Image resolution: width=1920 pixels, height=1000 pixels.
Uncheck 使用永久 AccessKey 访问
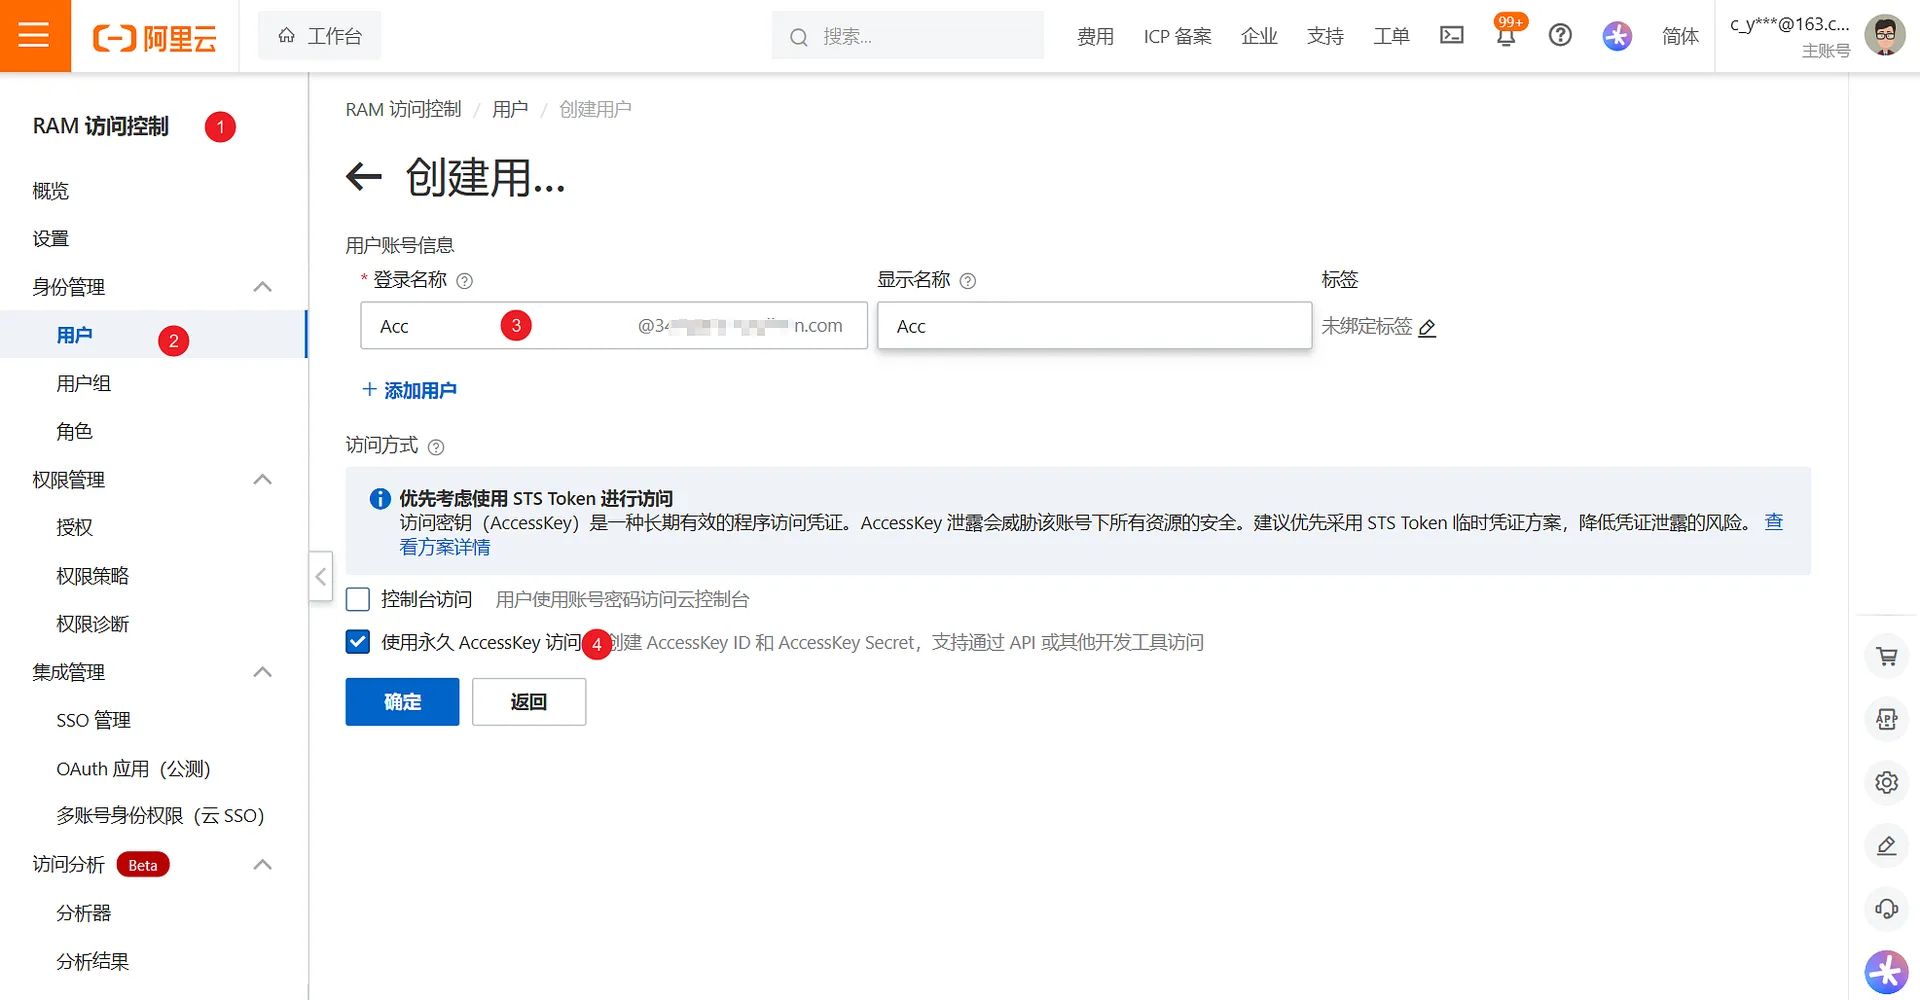click(357, 641)
